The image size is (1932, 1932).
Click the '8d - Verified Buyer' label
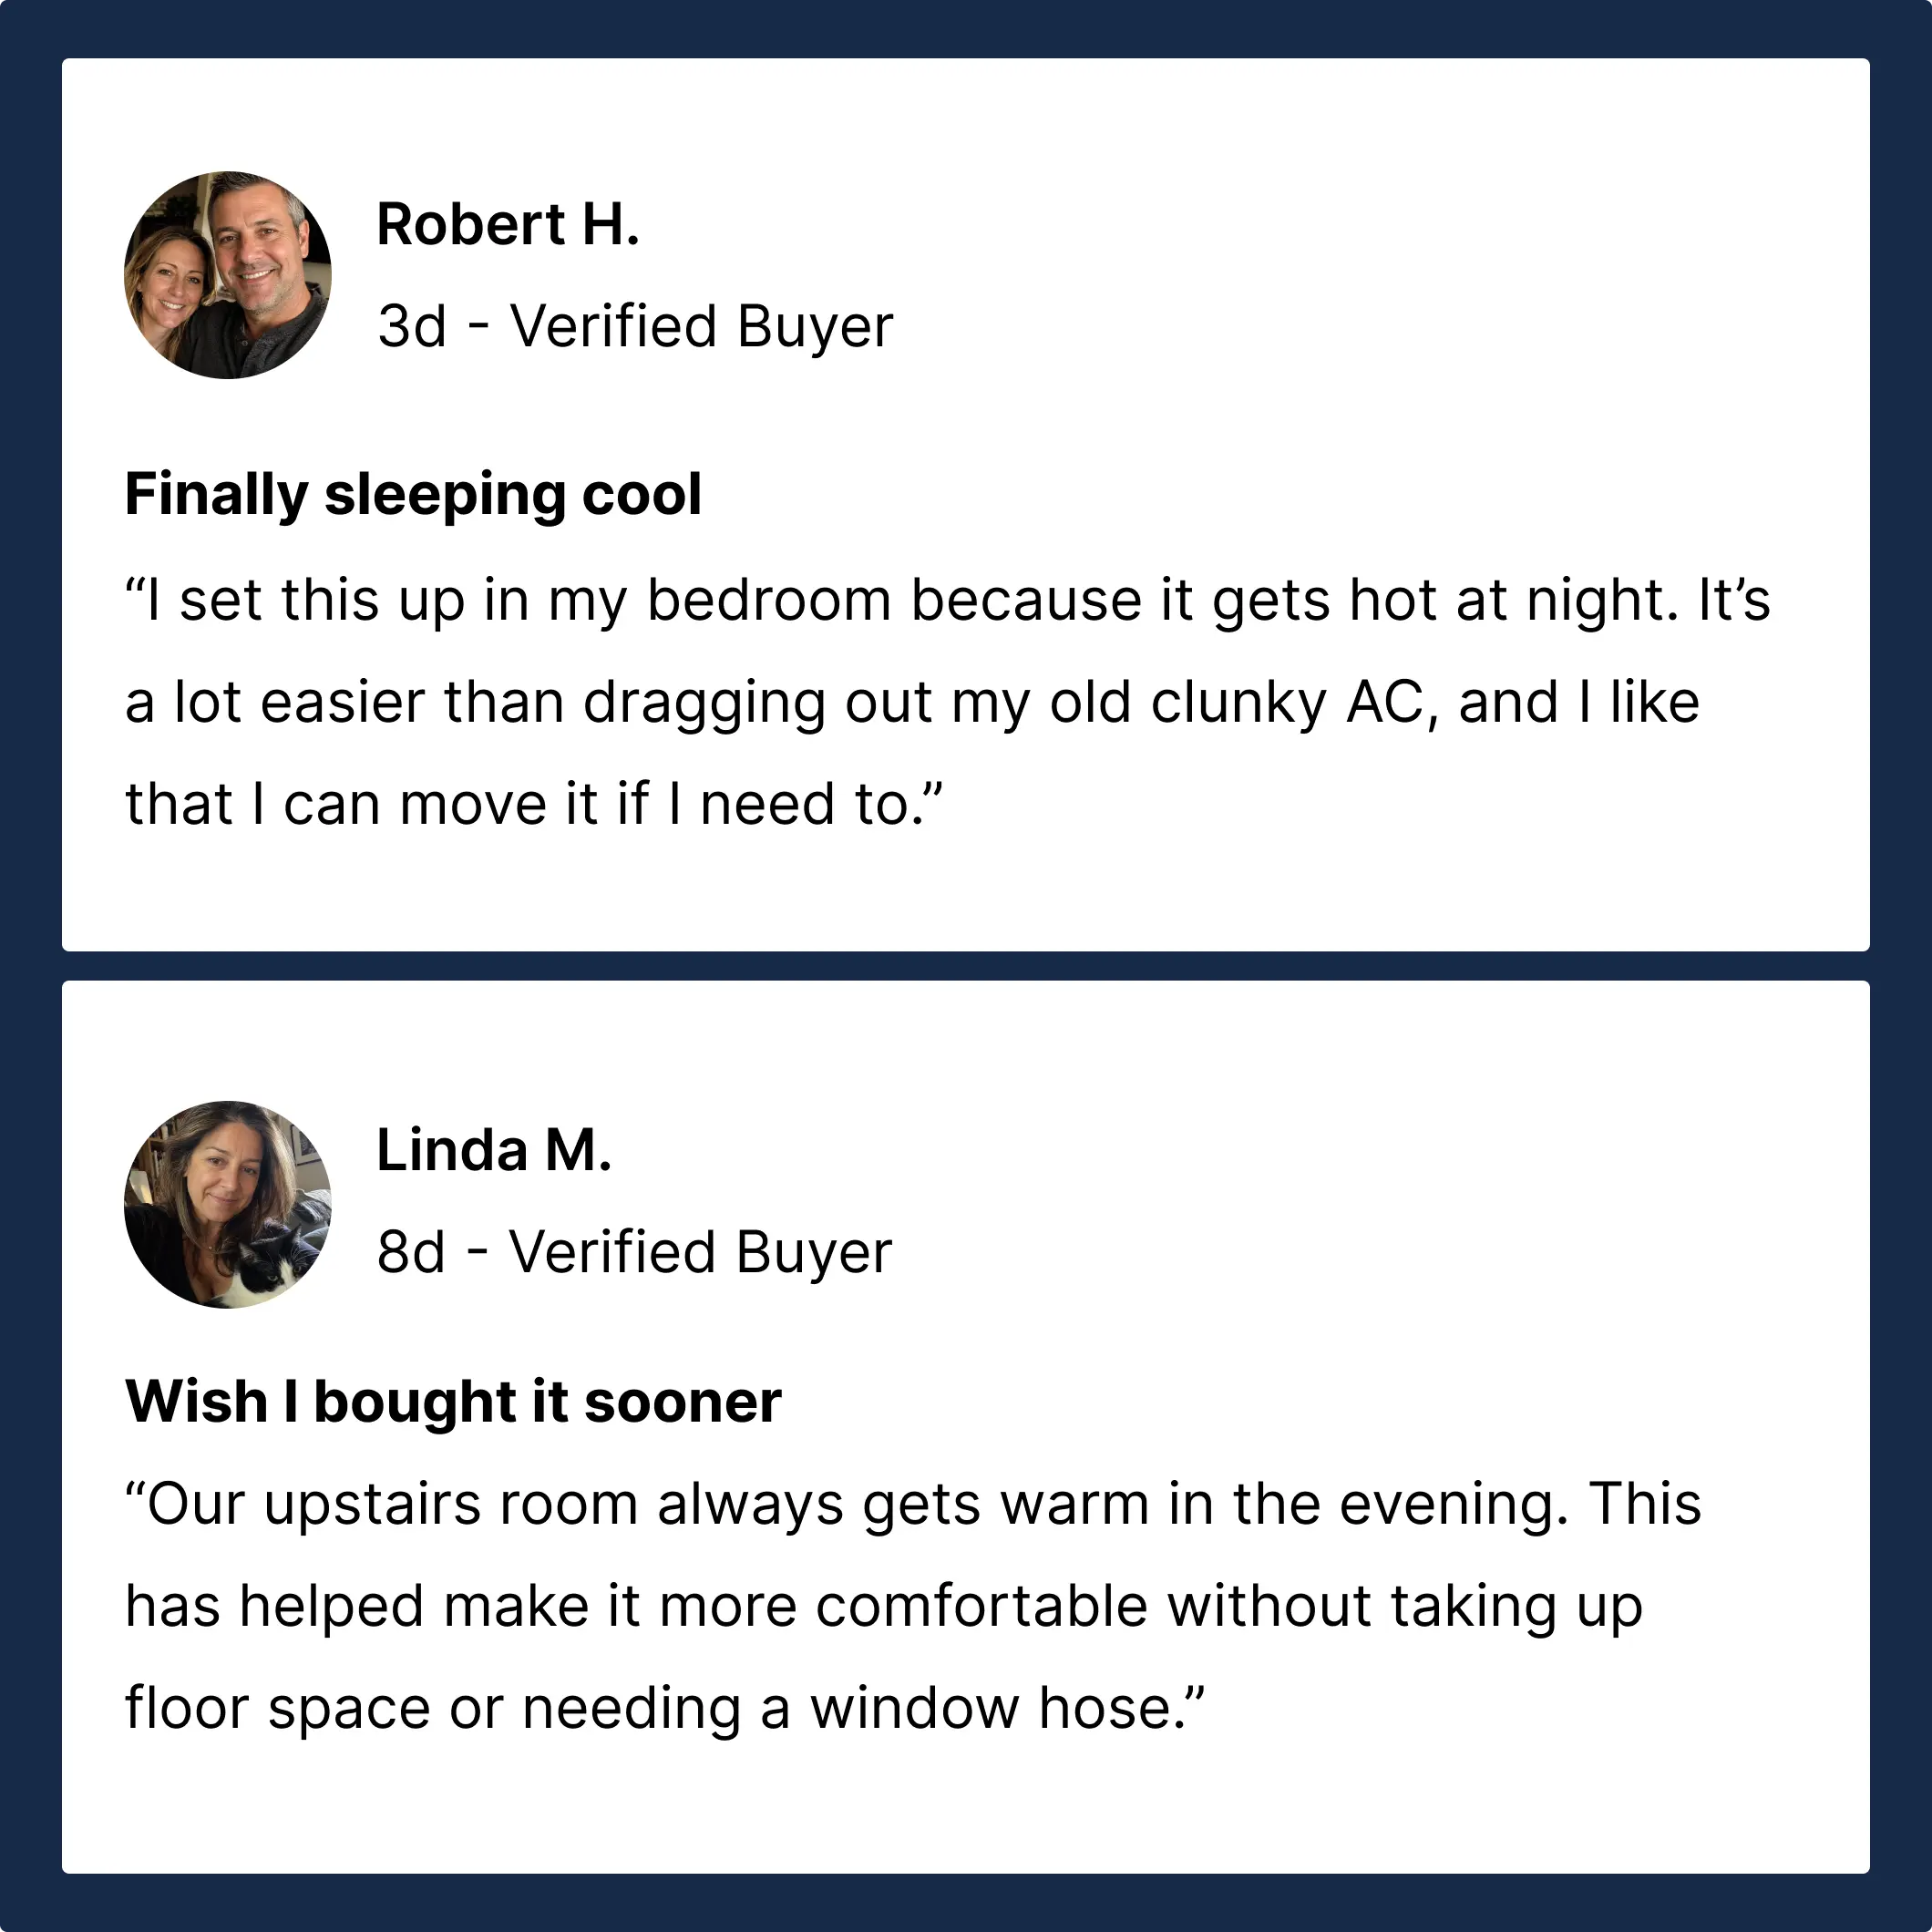[x=634, y=1252]
